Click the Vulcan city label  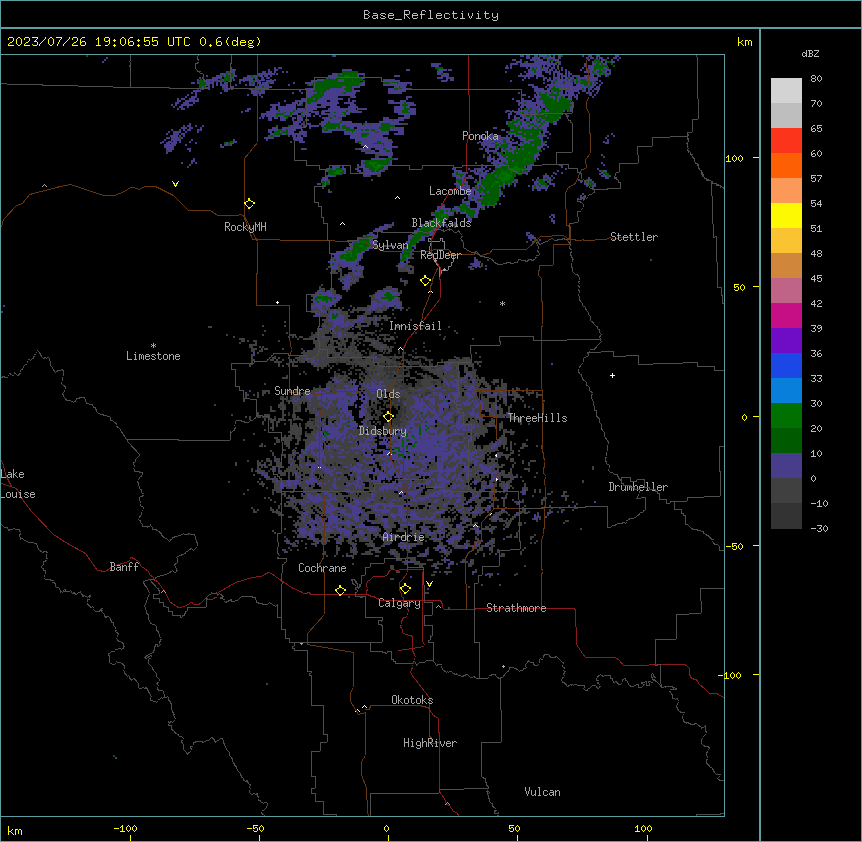click(543, 792)
